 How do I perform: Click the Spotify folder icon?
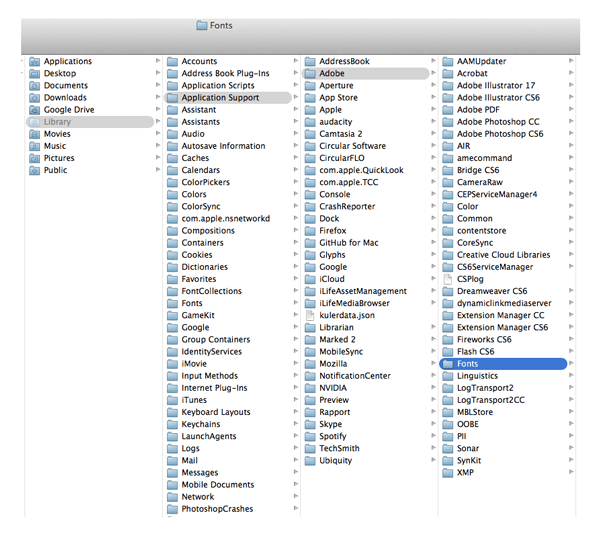pos(310,436)
